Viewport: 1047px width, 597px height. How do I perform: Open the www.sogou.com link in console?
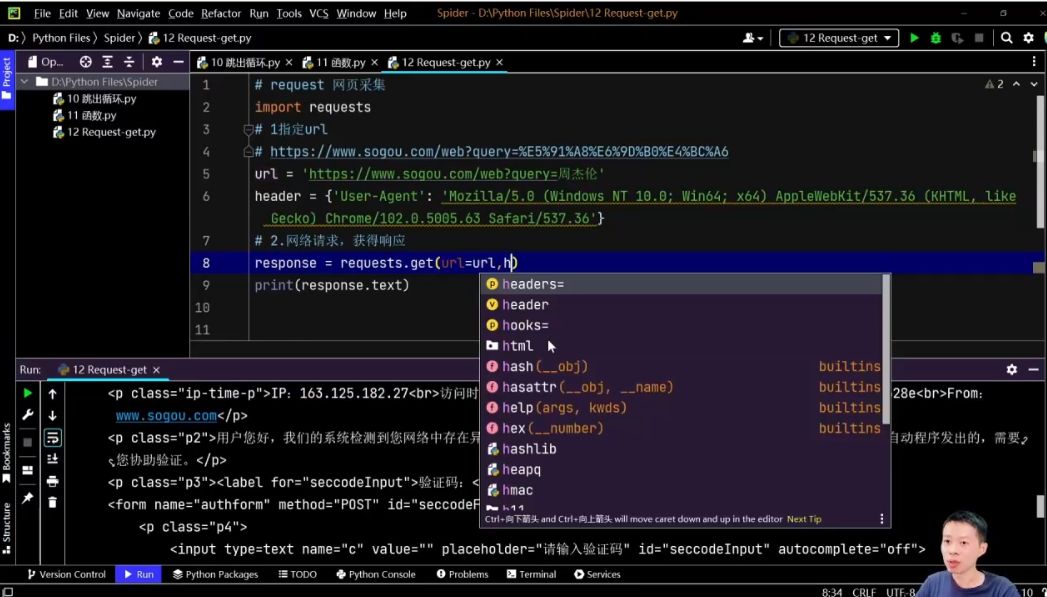click(166, 416)
